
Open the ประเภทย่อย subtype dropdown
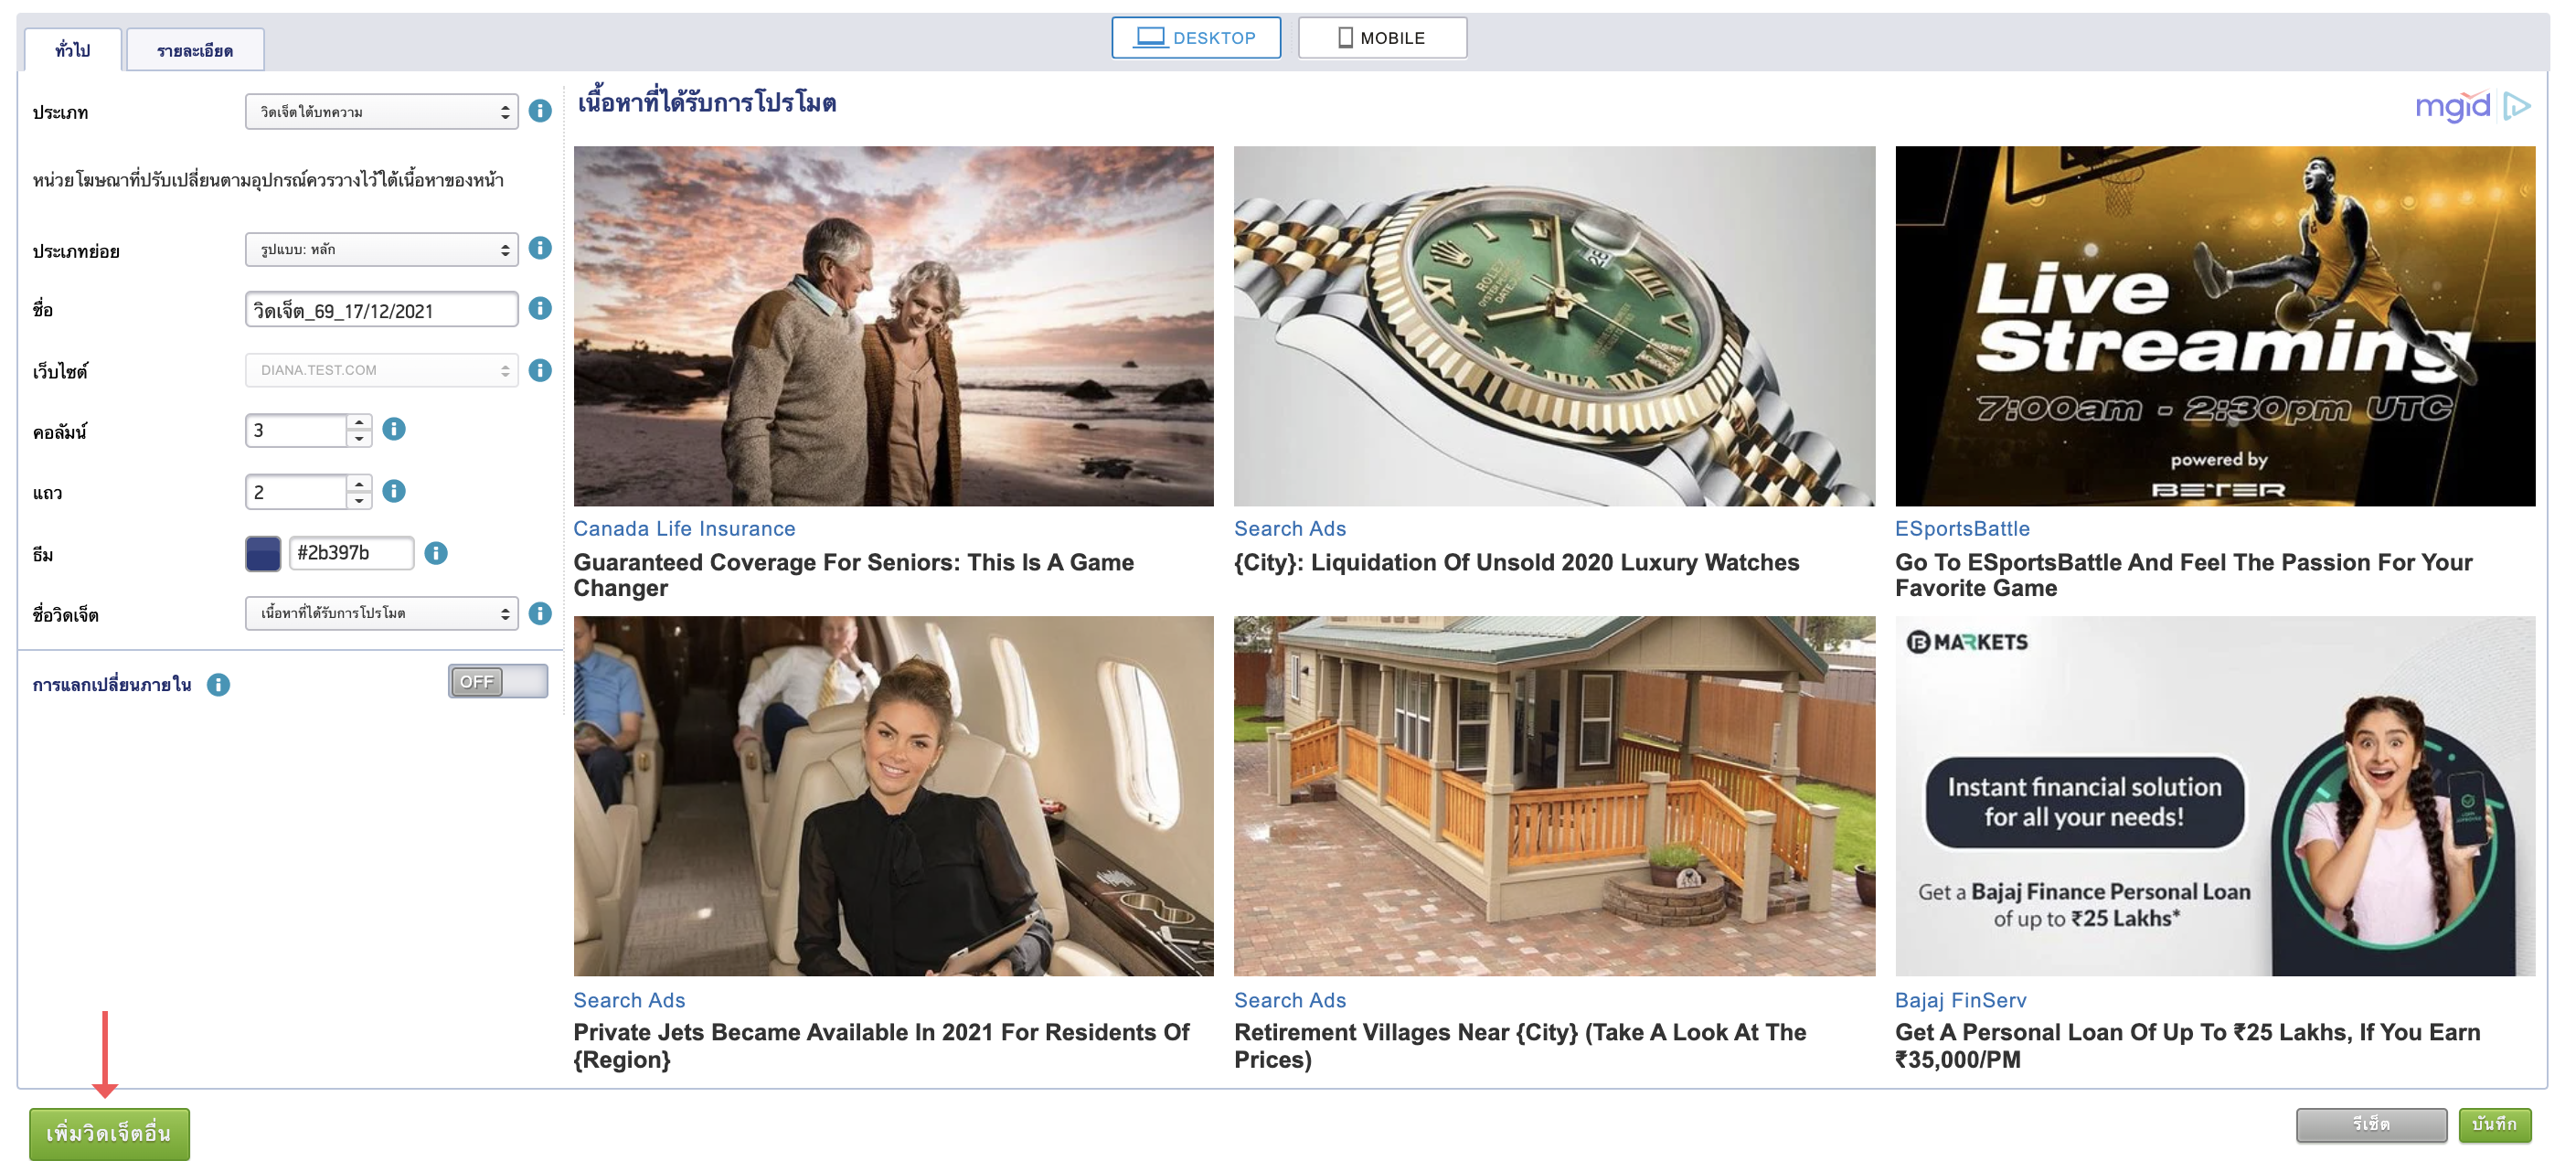coord(381,249)
